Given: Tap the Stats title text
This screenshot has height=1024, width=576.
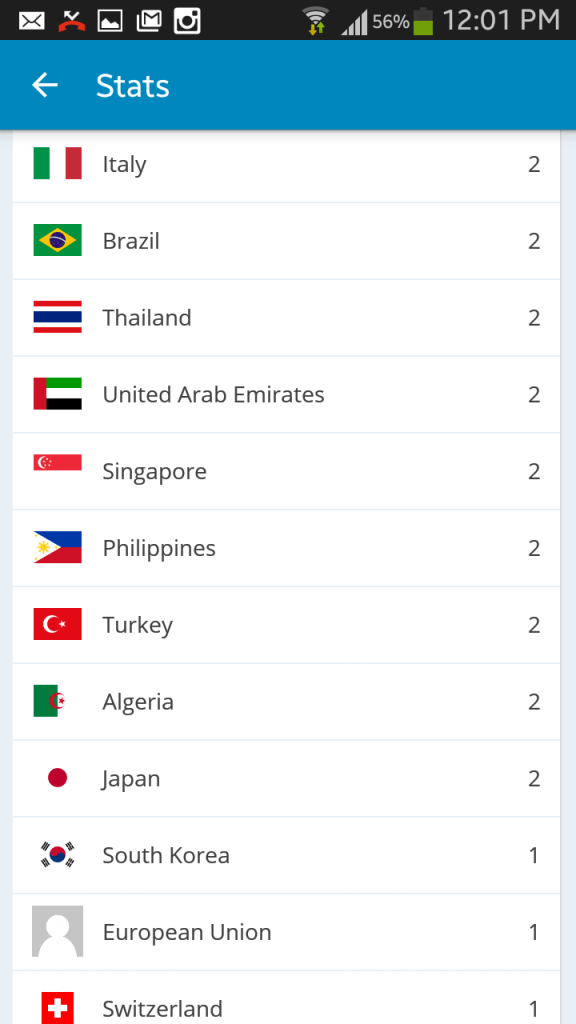Looking at the screenshot, I should click(x=132, y=86).
